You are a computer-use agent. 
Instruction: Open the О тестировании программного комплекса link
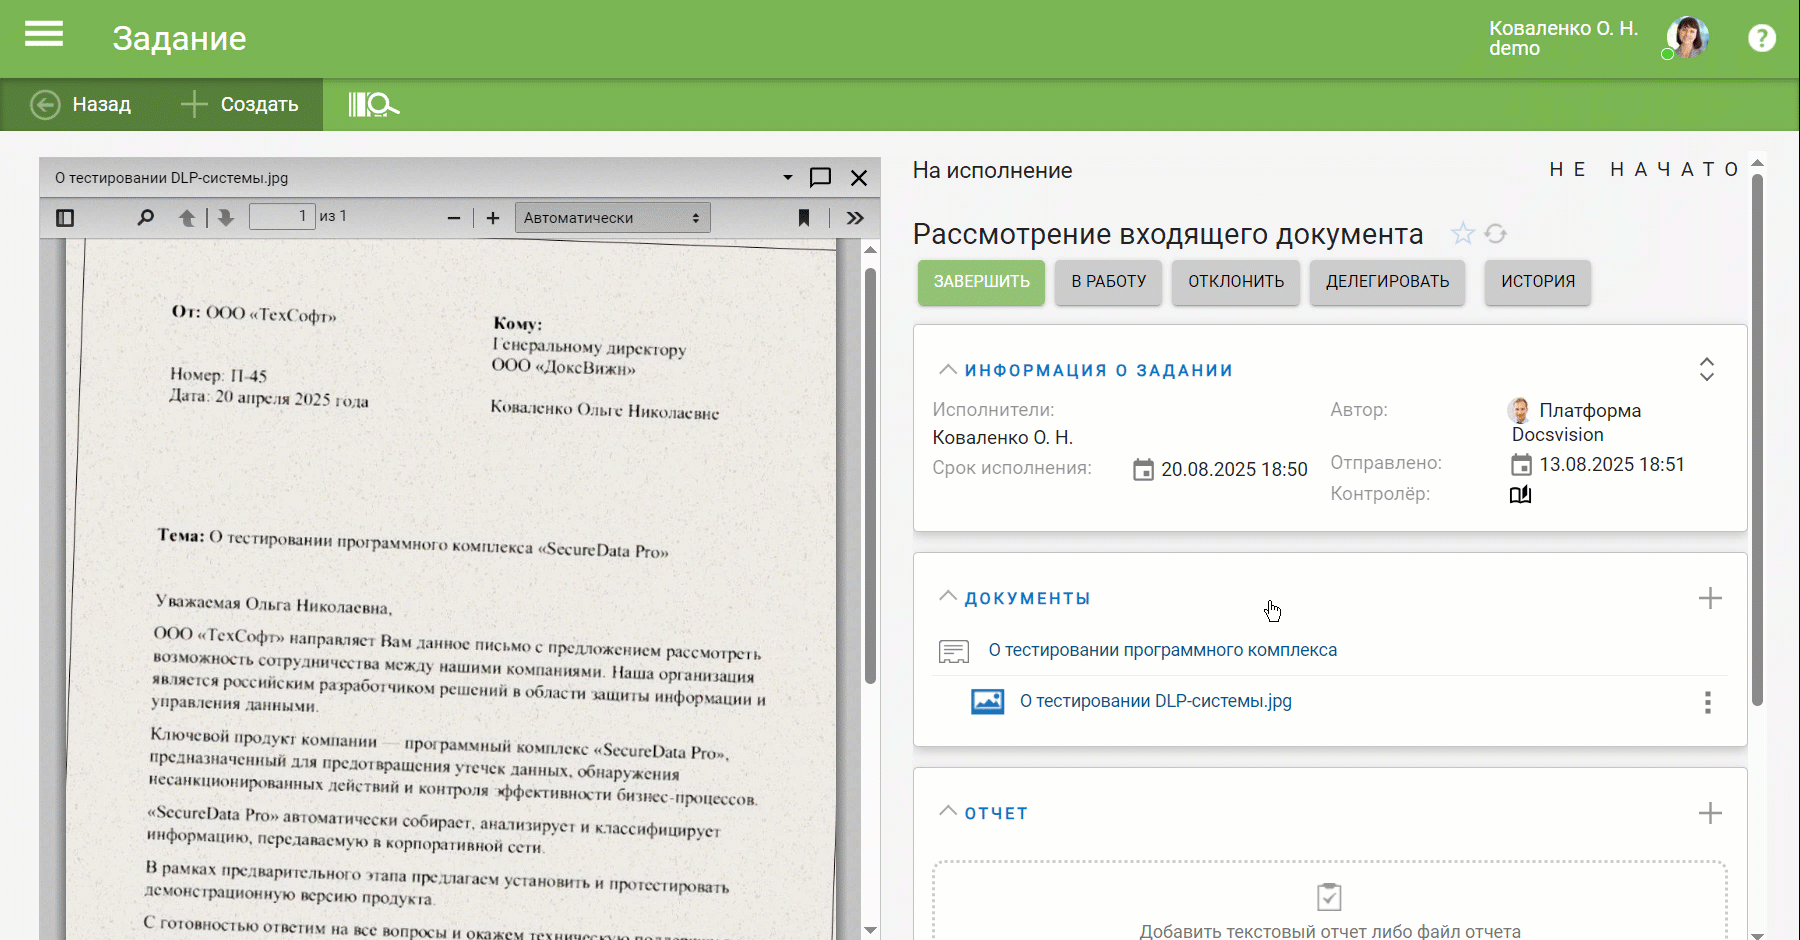pyautogui.click(x=1162, y=650)
